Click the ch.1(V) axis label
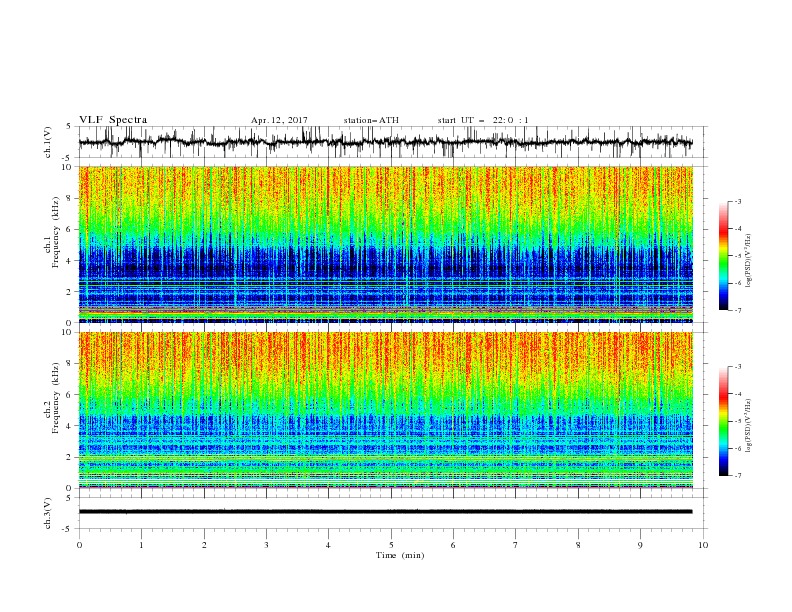Viewport: 792px width, 612px height. (48, 142)
